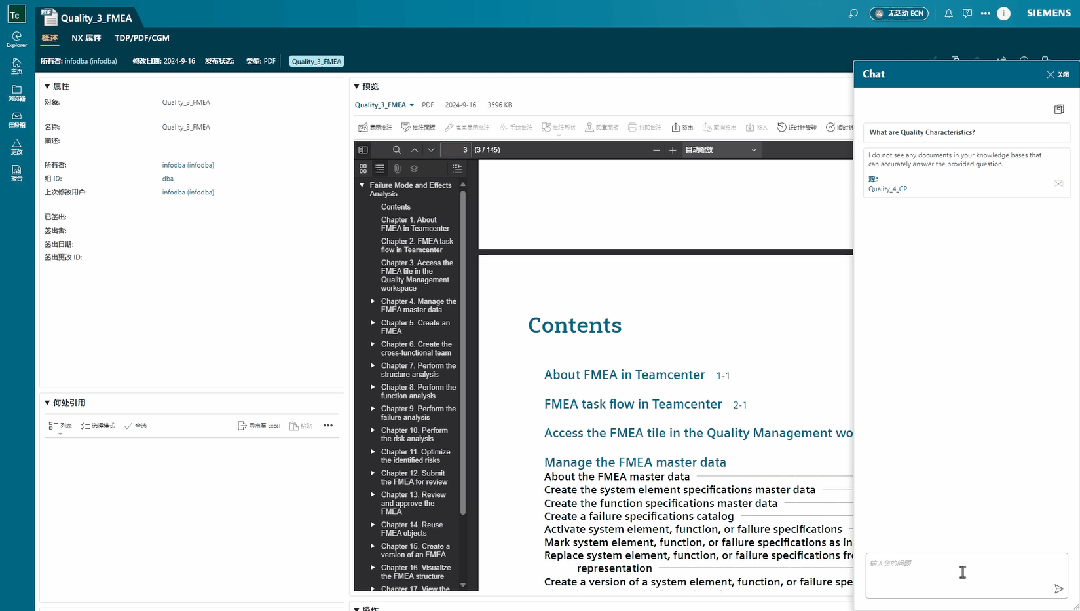Screen dimensions: 1080x611
Task: Collapse the properties section triangle
Action: [x=47, y=86]
